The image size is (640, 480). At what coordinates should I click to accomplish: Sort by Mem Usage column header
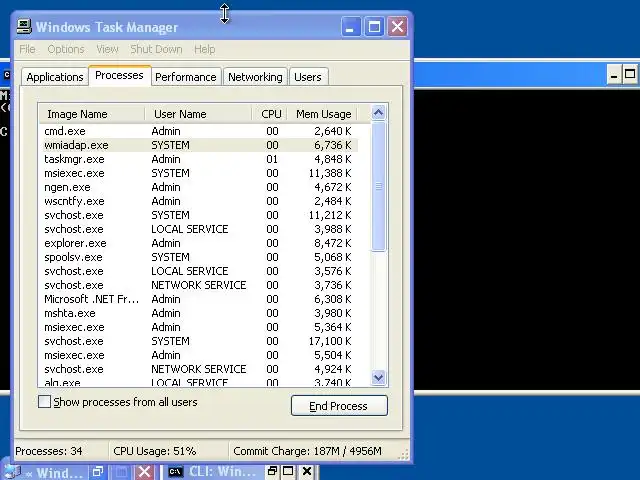[322, 114]
